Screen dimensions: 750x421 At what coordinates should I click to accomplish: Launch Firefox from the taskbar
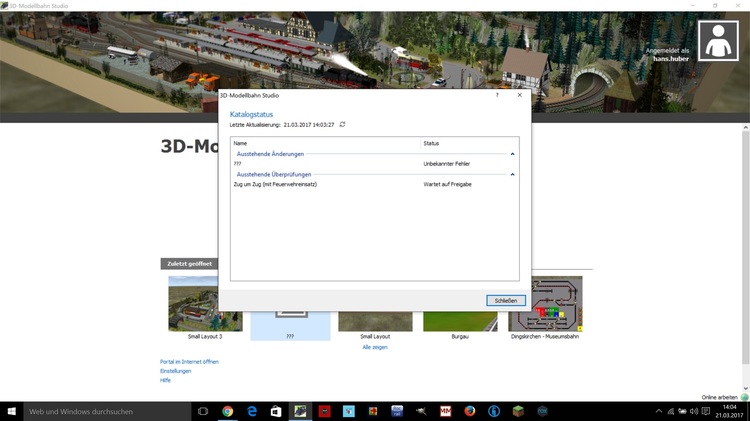click(x=470, y=411)
